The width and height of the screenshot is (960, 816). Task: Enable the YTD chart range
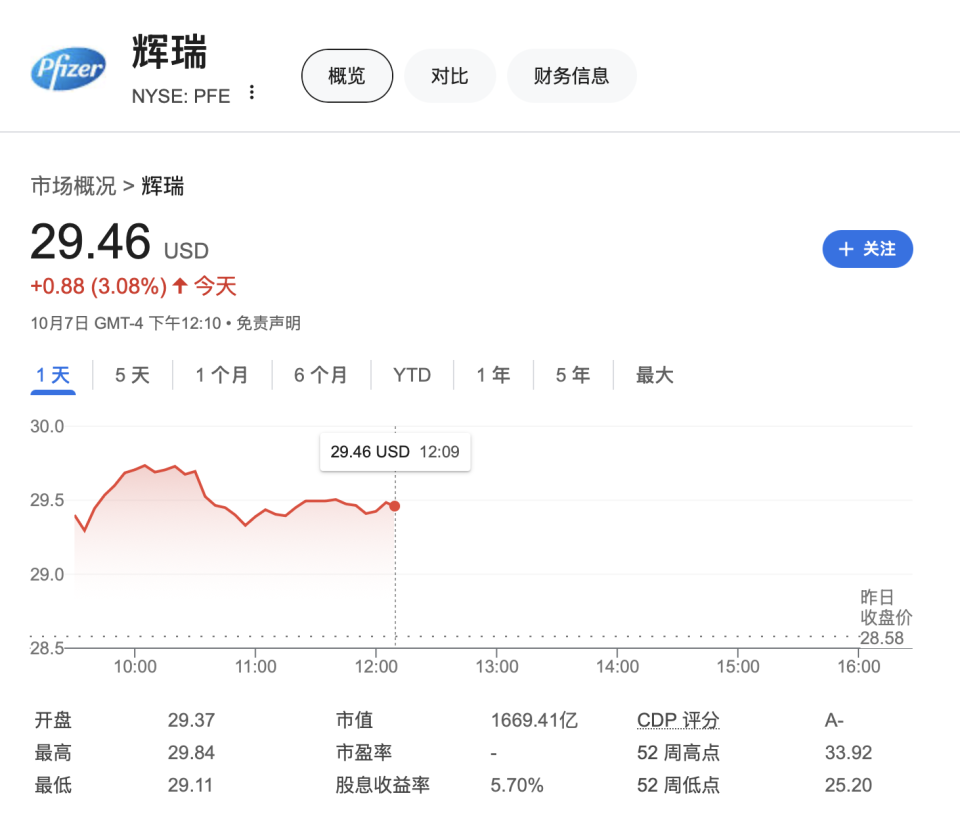tap(412, 374)
